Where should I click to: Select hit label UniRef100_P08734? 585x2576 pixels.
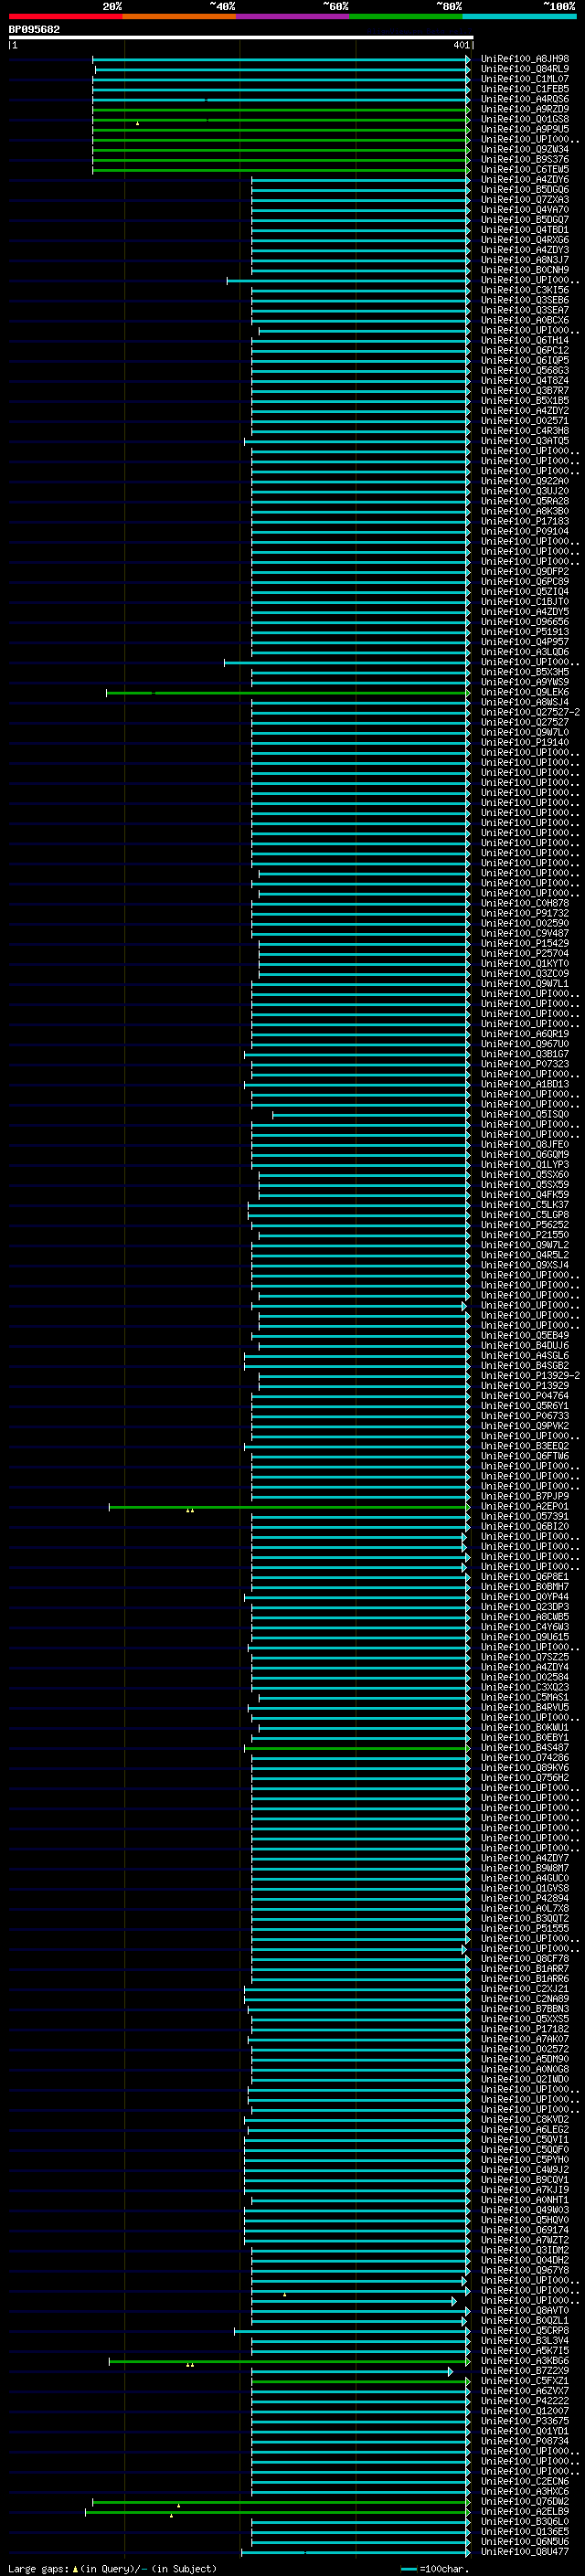pos(525,2440)
